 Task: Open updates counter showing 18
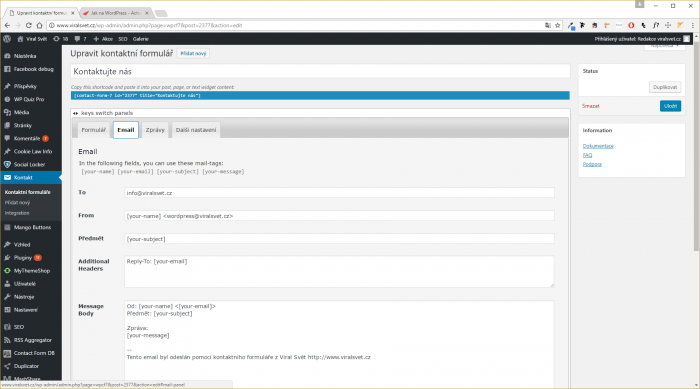(x=61, y=39)
